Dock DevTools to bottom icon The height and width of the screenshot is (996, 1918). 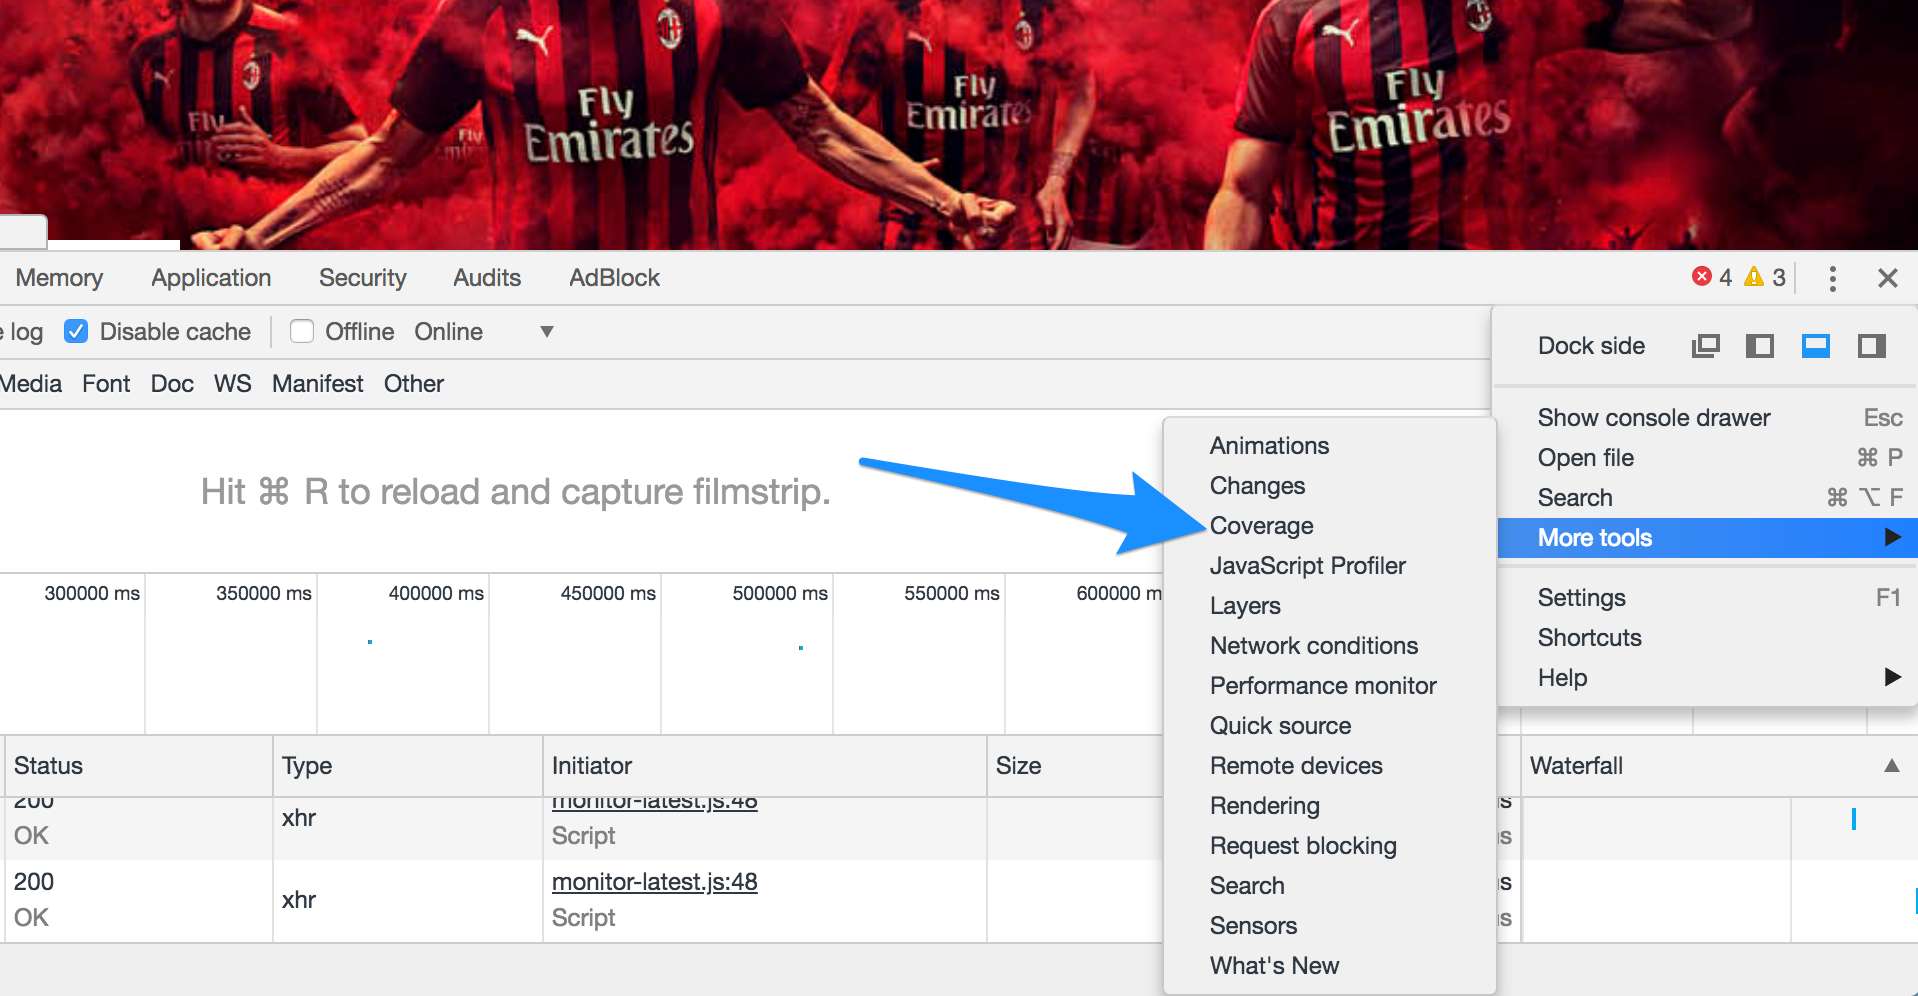tap(1816, 346)
